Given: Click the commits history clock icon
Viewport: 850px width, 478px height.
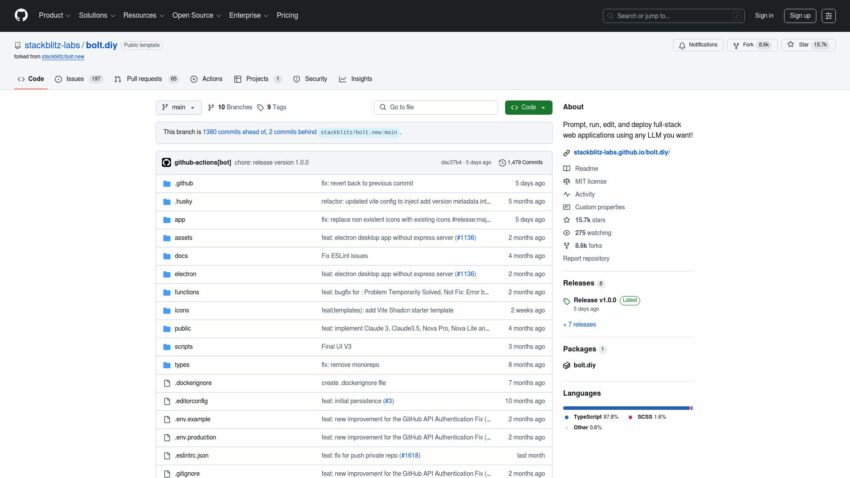Looking at the screenshot, I should (x=502, y=163).
